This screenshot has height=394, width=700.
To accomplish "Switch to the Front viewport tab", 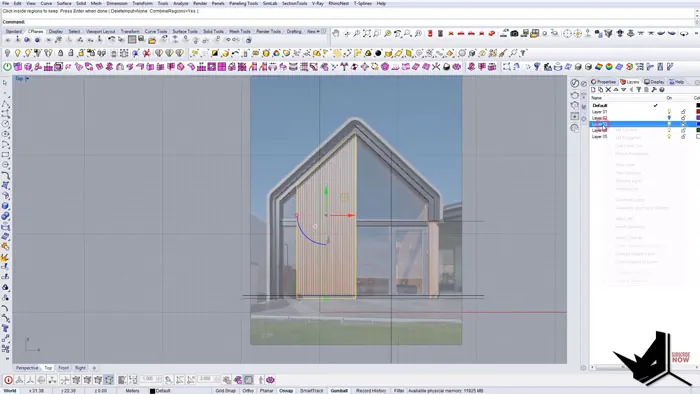I will pos(63,368).
